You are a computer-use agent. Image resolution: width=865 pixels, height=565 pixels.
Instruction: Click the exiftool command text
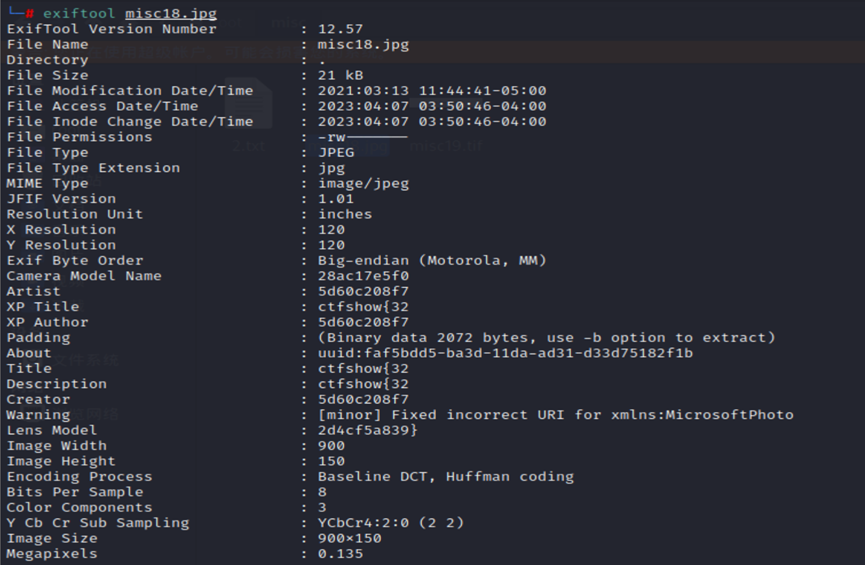click(x=79, y=13)
